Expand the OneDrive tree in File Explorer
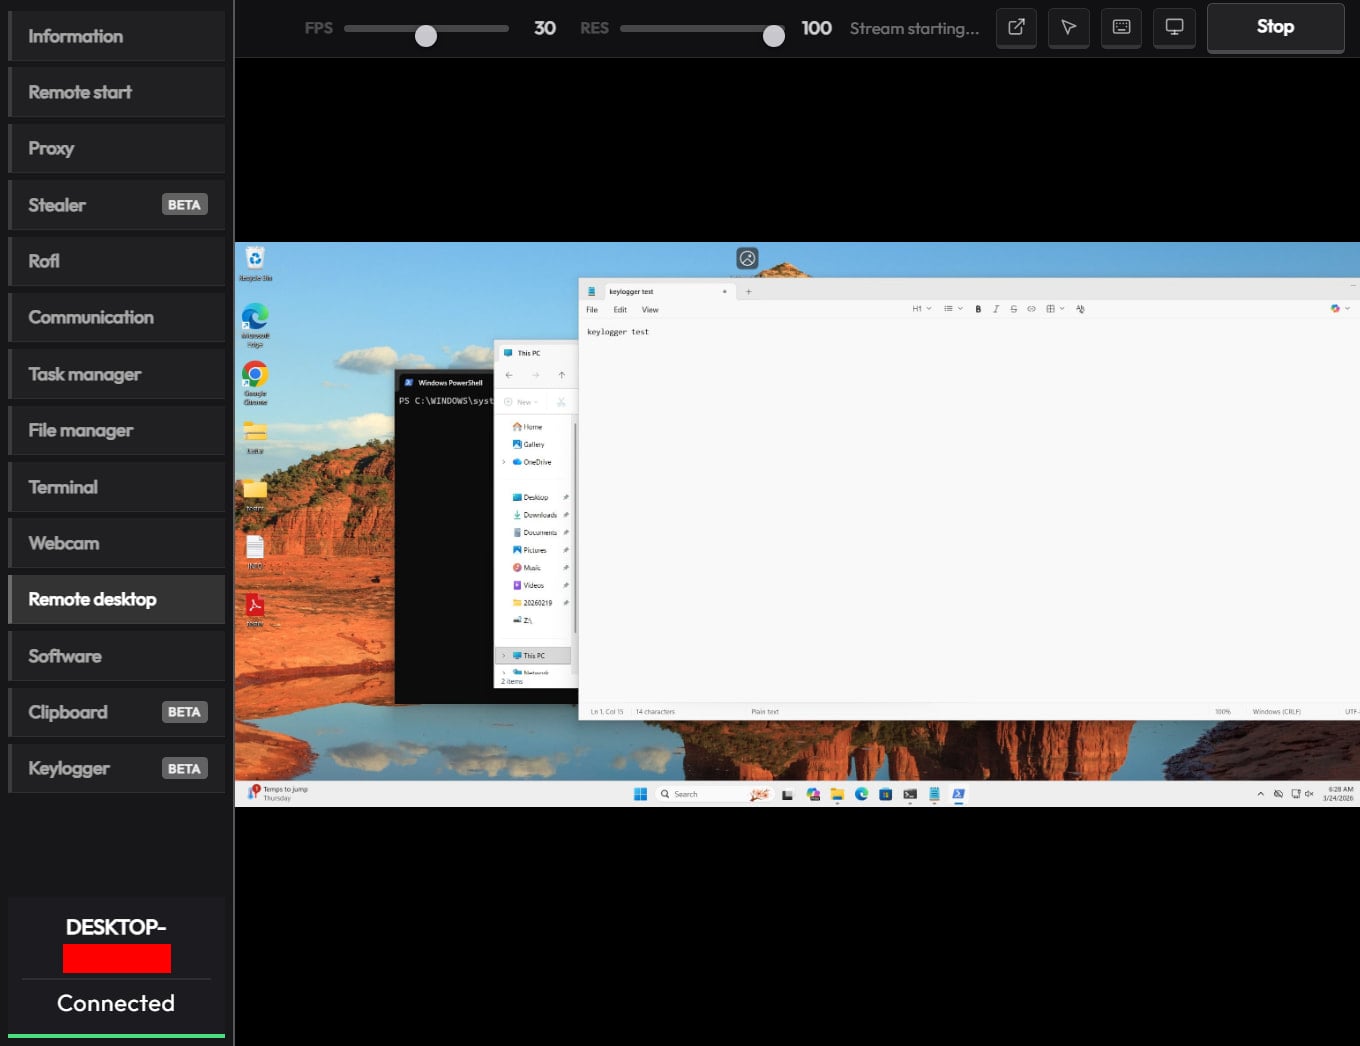The width and height of the screenshot is (1360, 1046). 504,462
